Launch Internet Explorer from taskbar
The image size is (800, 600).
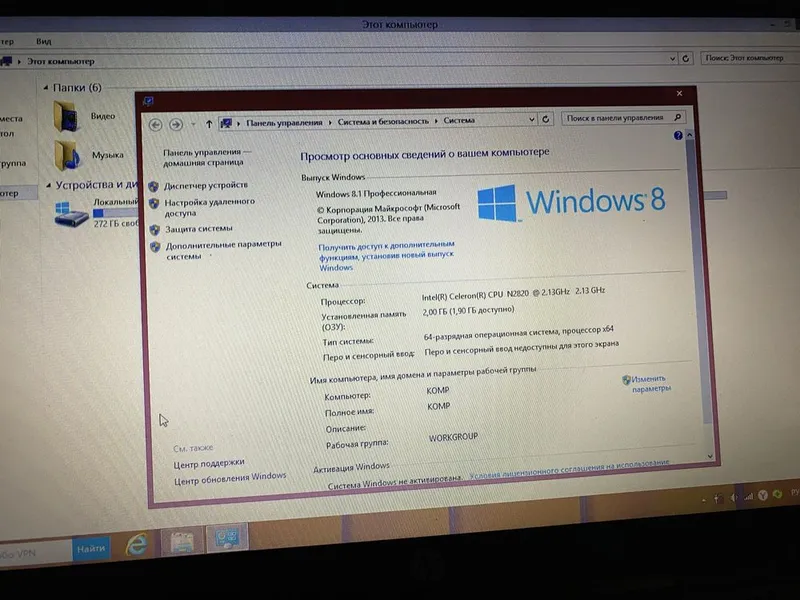137,544
